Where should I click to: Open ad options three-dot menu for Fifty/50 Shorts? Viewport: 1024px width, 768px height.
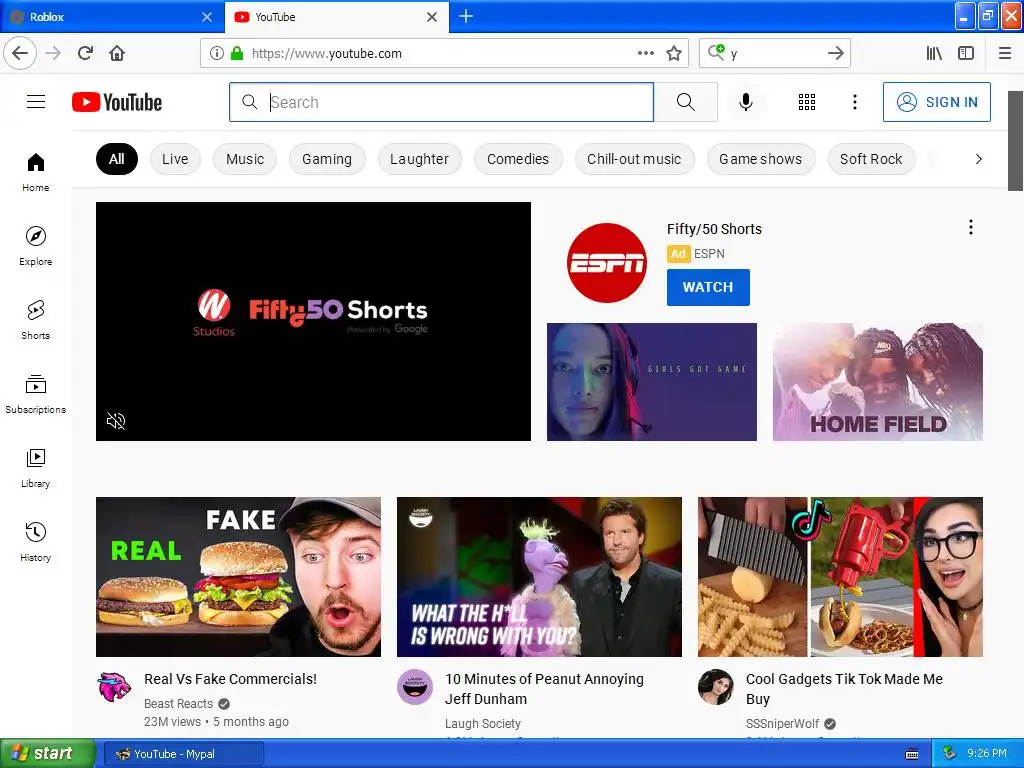point(970,227)
